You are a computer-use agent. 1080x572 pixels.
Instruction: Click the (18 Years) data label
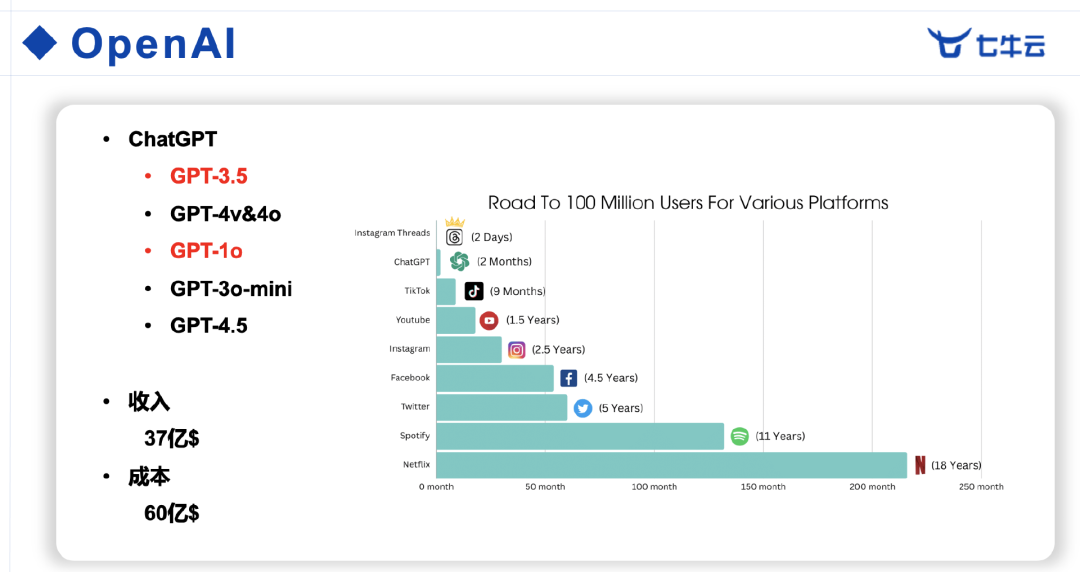click(x=956, y=465)
